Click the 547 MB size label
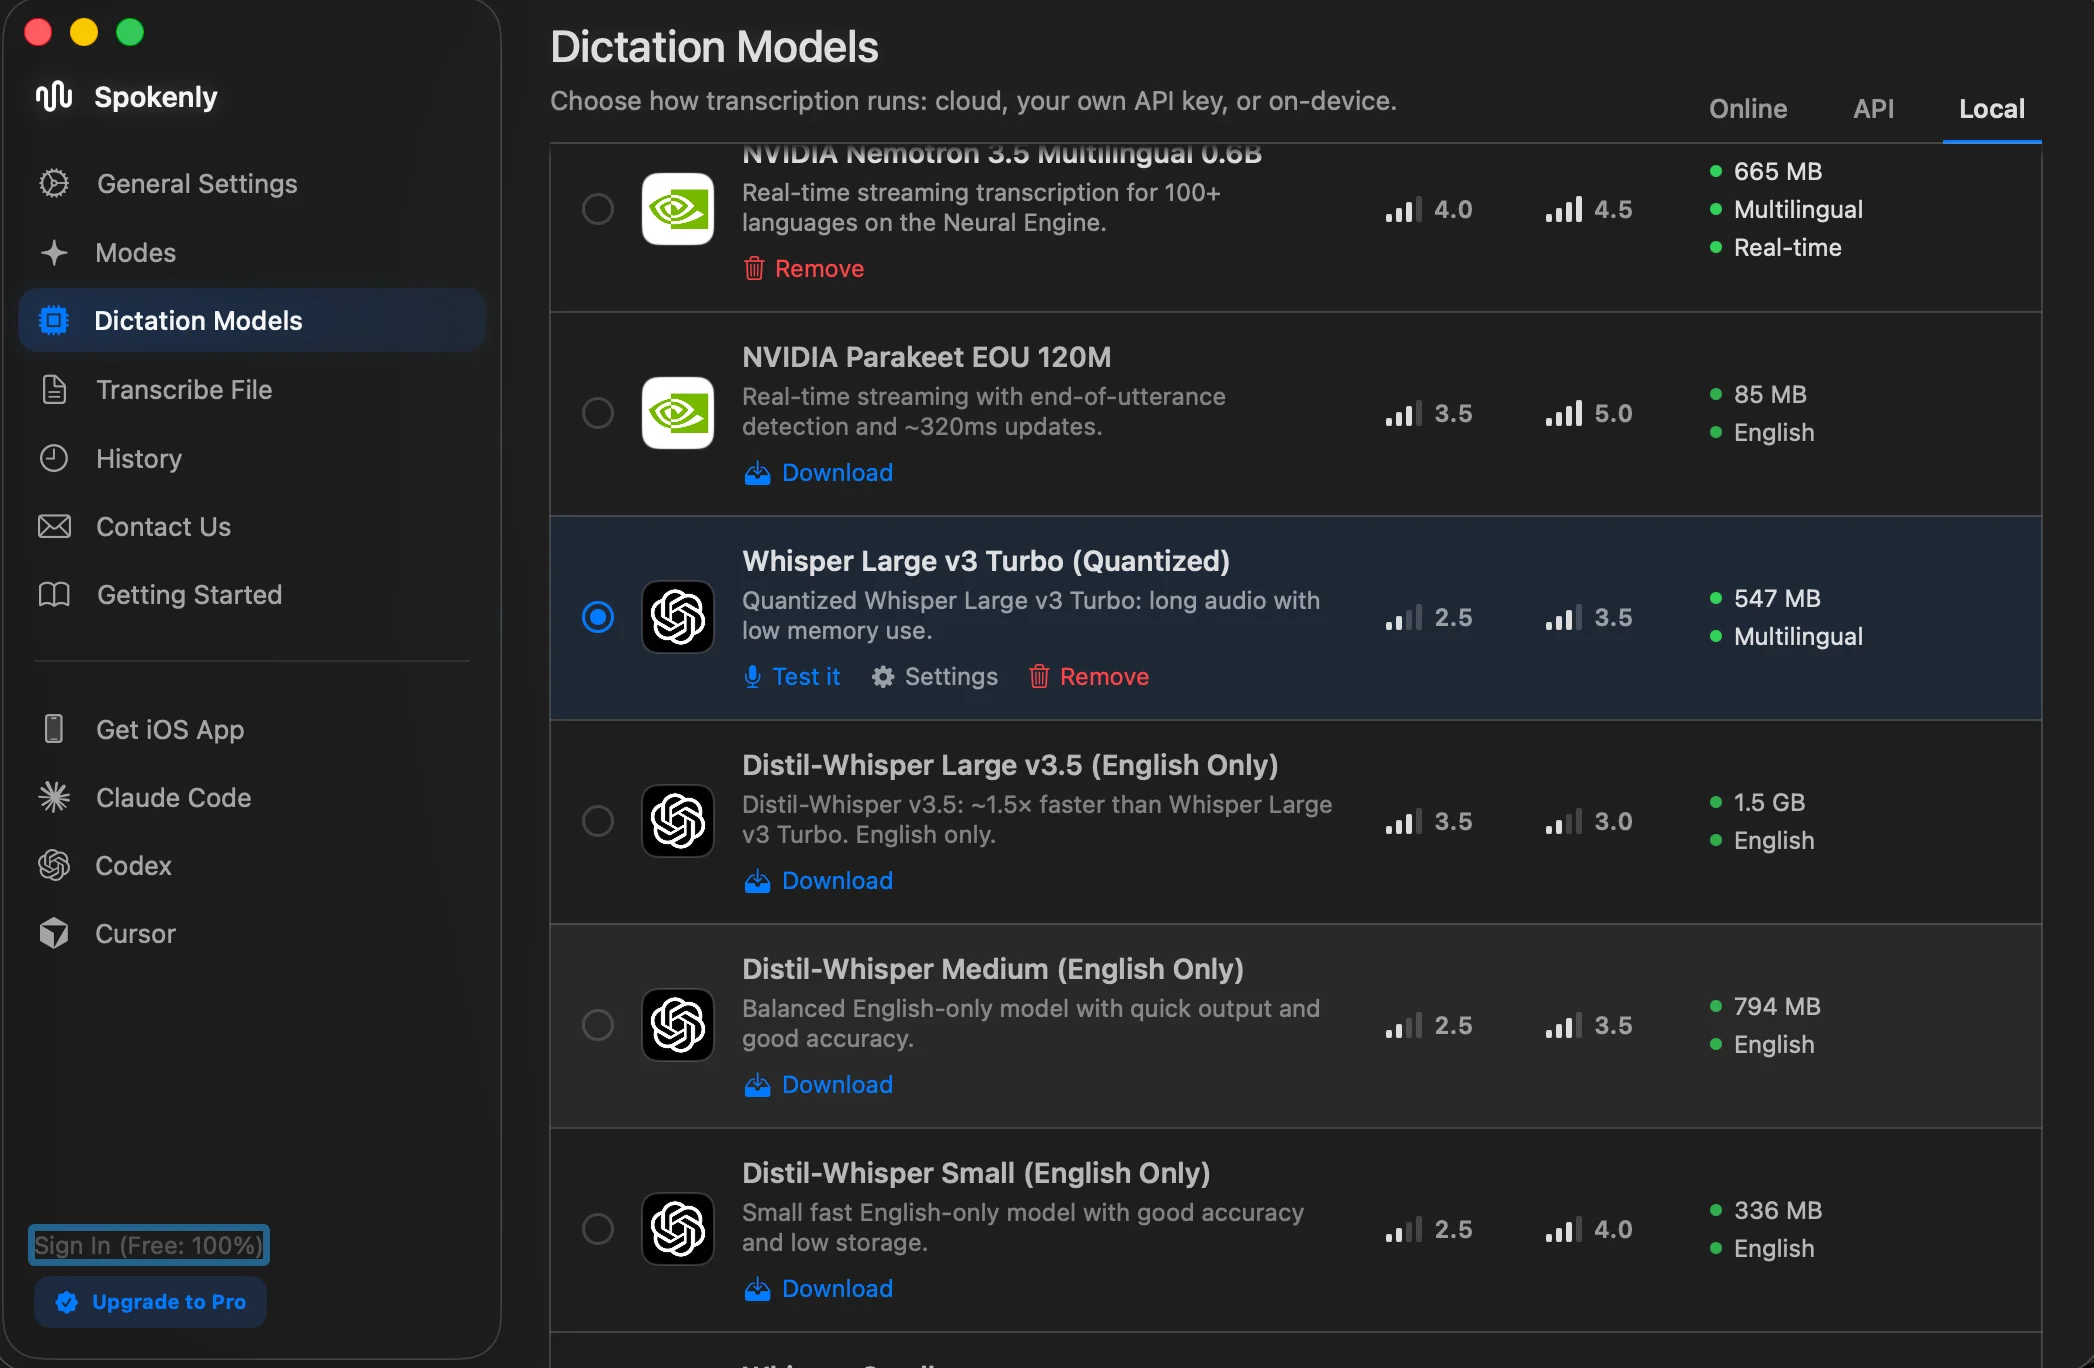The width and height of the screenshot is (2094, 1368). (1777, 598)
